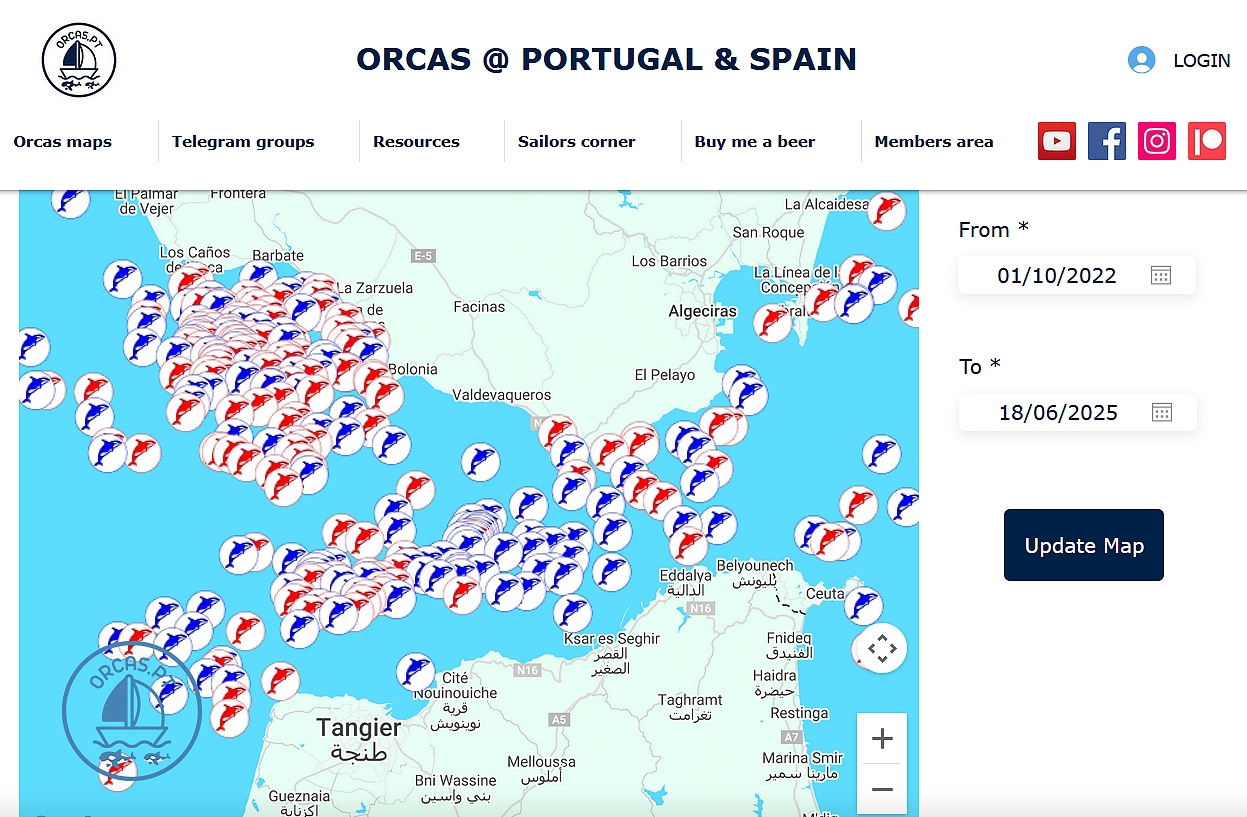Open the YouTube channel icon
The height and width of the screenshot is (817, 1247).
tap(1057, 141)
